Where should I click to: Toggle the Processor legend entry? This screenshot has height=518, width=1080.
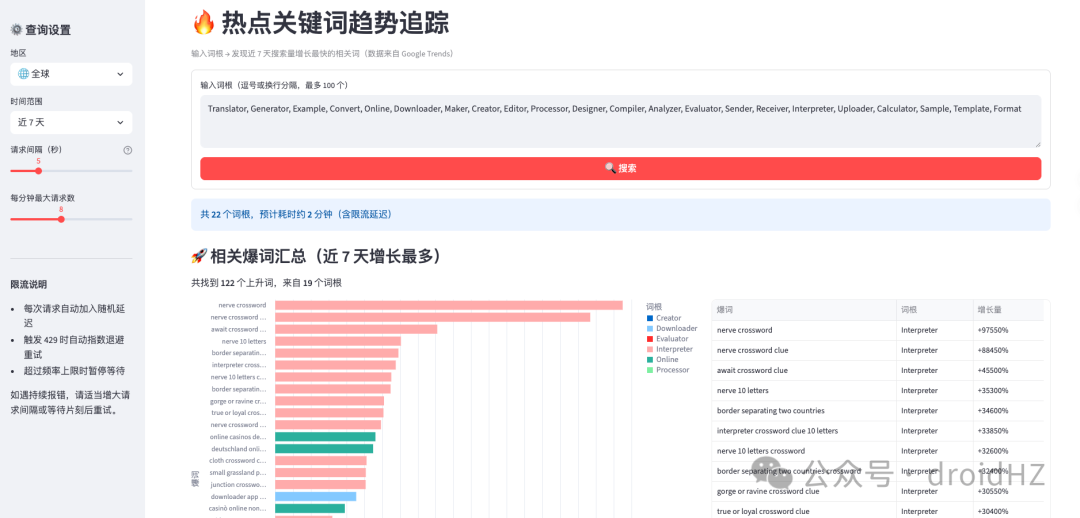click(668, 370)
